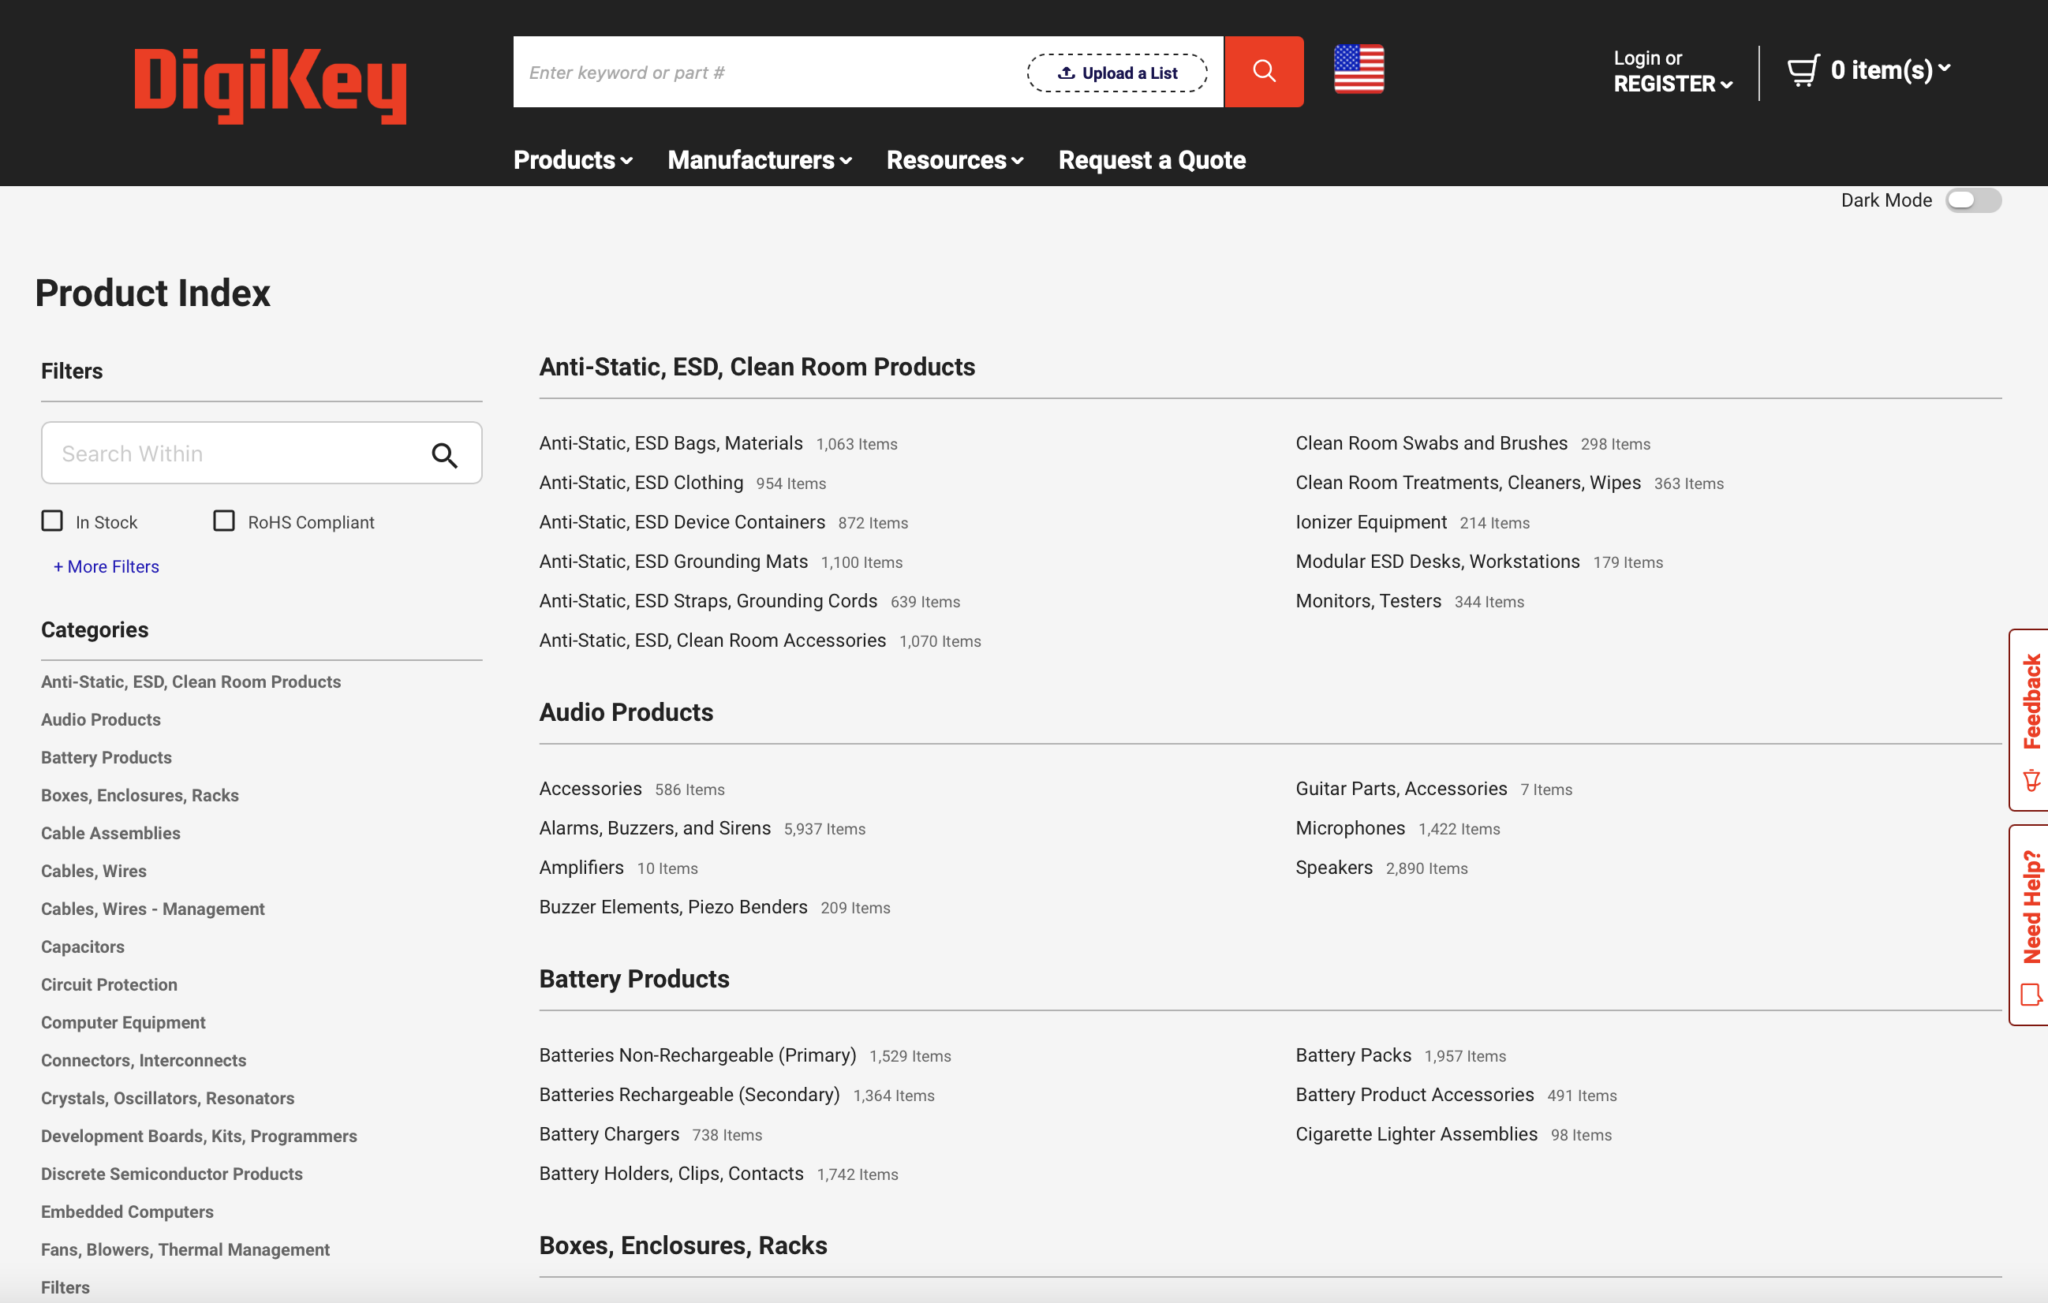Select Battery Products in Categories sidebar
The width and height of the screenshot is (2048, 1303).
click(x=106, y=757)
